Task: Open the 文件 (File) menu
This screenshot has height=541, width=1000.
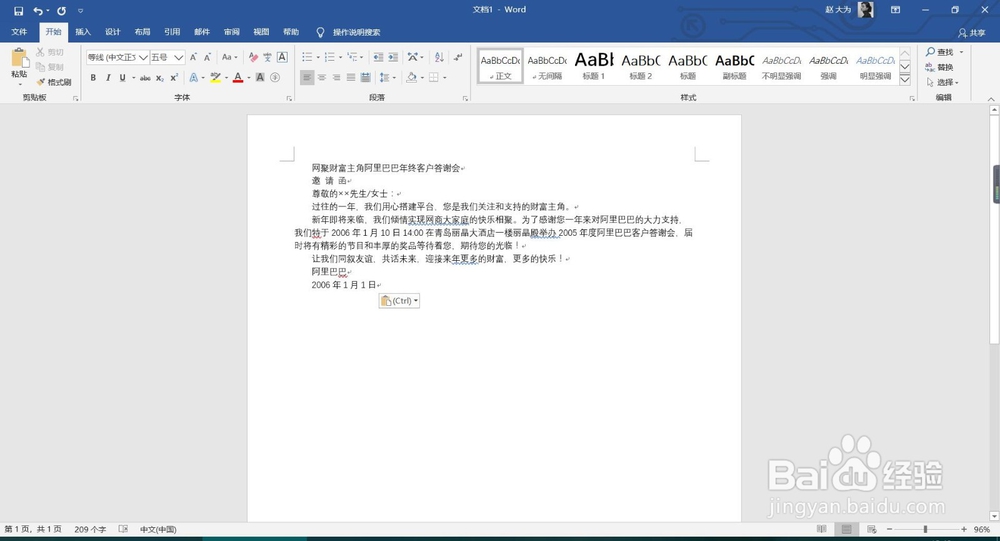Action: click(19, 32)
